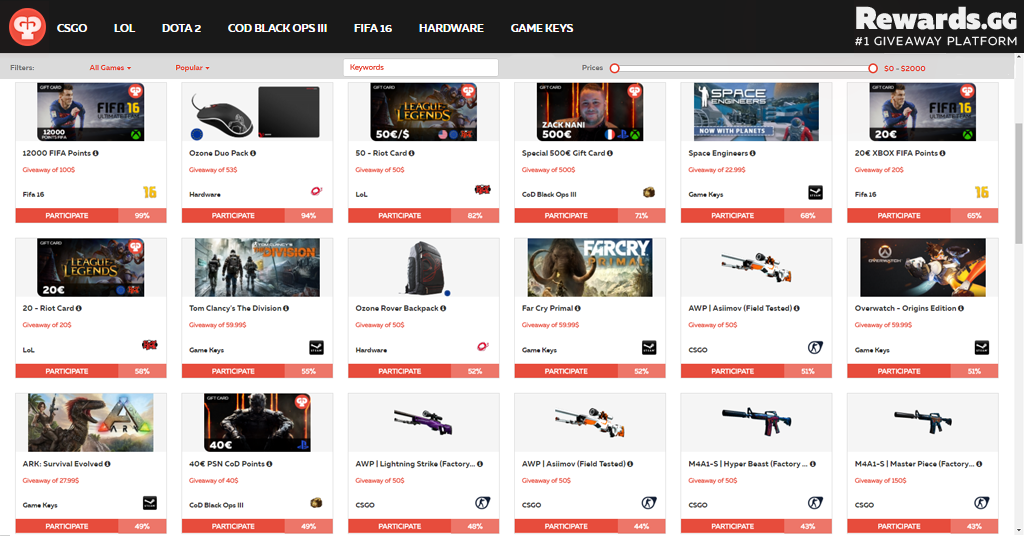The height and width of the screenshot is (536, 1024).
Task: Open the GAME KEYS category
Action: [x=542, y=28]
